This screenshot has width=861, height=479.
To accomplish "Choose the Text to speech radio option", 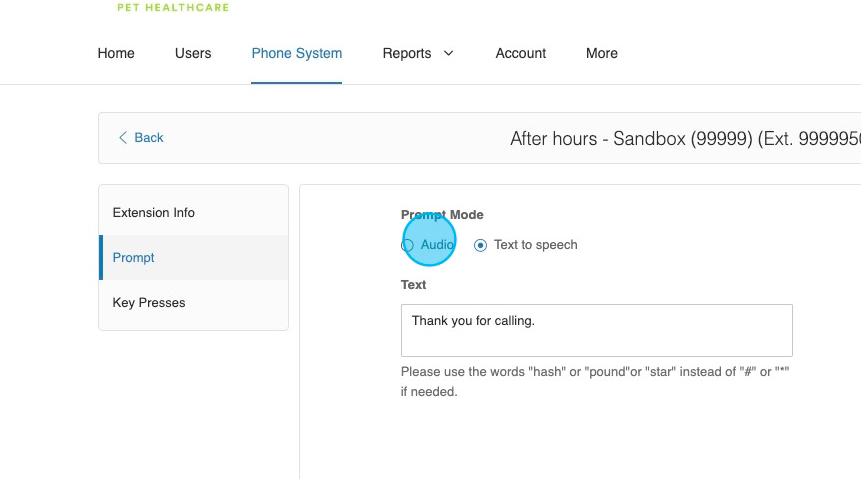I will tap(481, 245).
